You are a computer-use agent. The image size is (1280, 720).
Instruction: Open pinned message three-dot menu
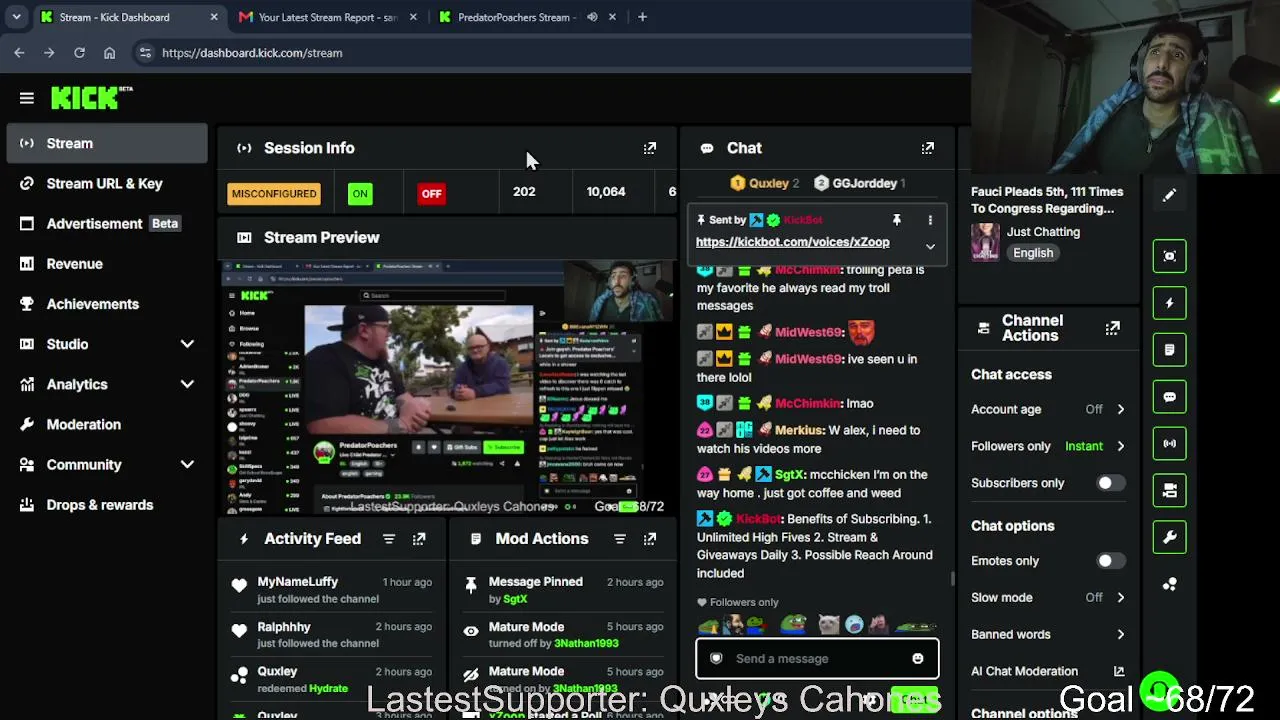[930, 220]
